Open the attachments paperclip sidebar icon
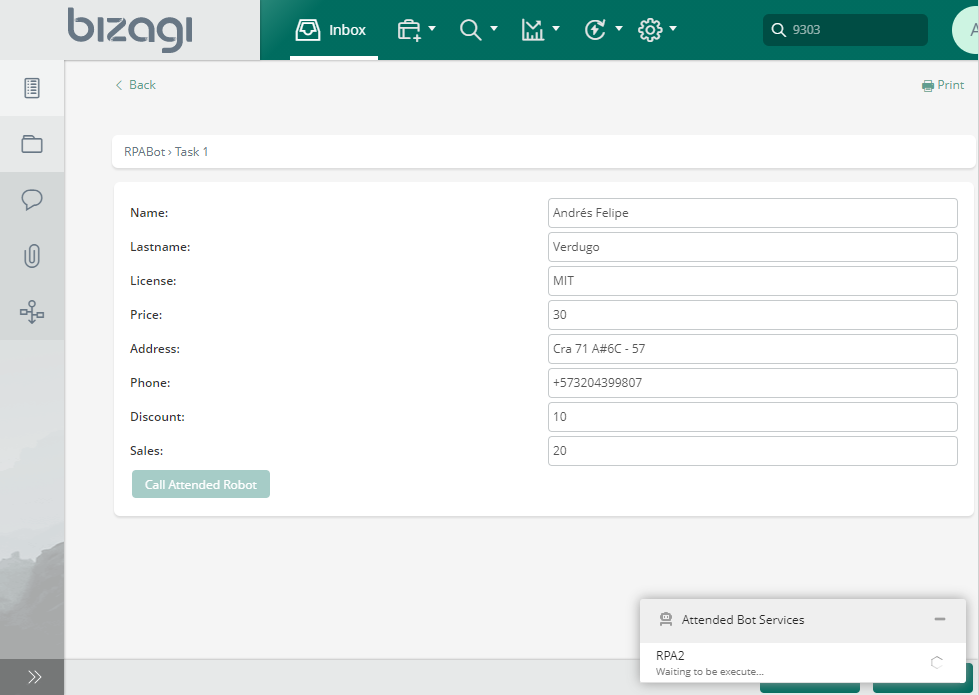Screen dimensions: 979x695 coord(32,256)
